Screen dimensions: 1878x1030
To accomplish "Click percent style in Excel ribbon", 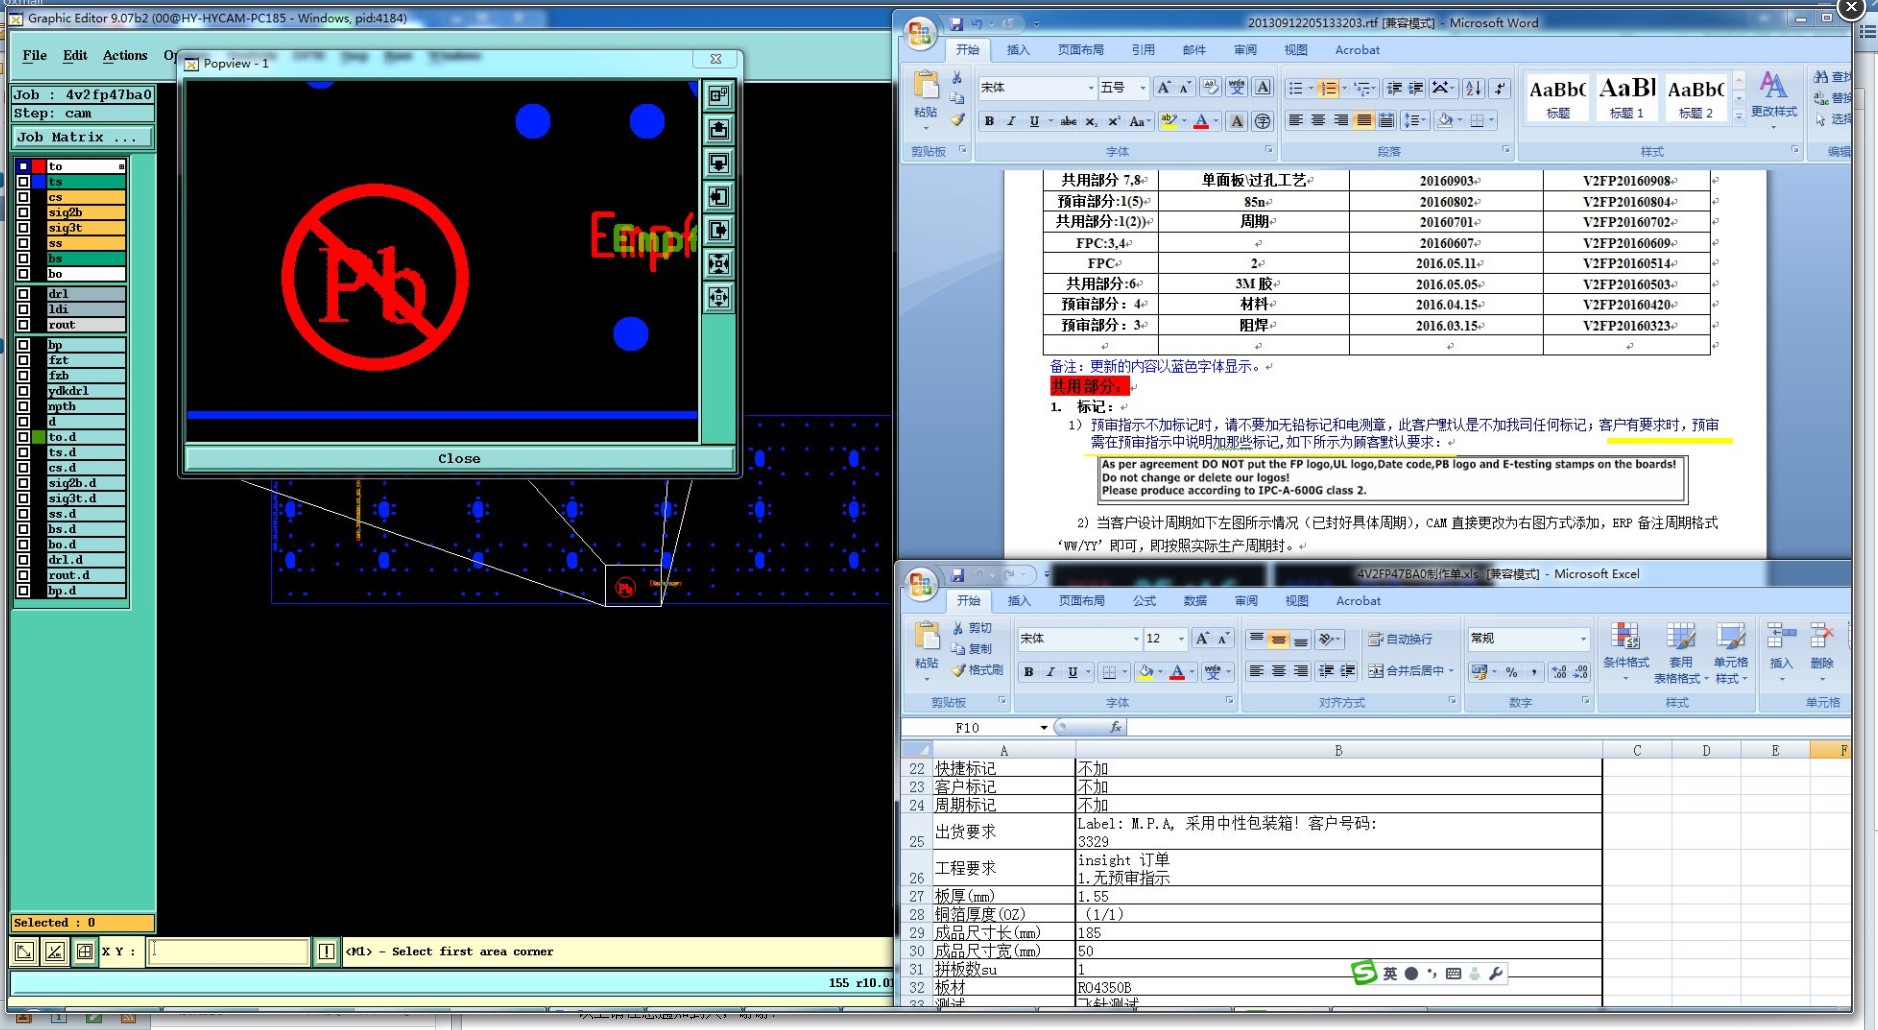I will [1511, 672].
